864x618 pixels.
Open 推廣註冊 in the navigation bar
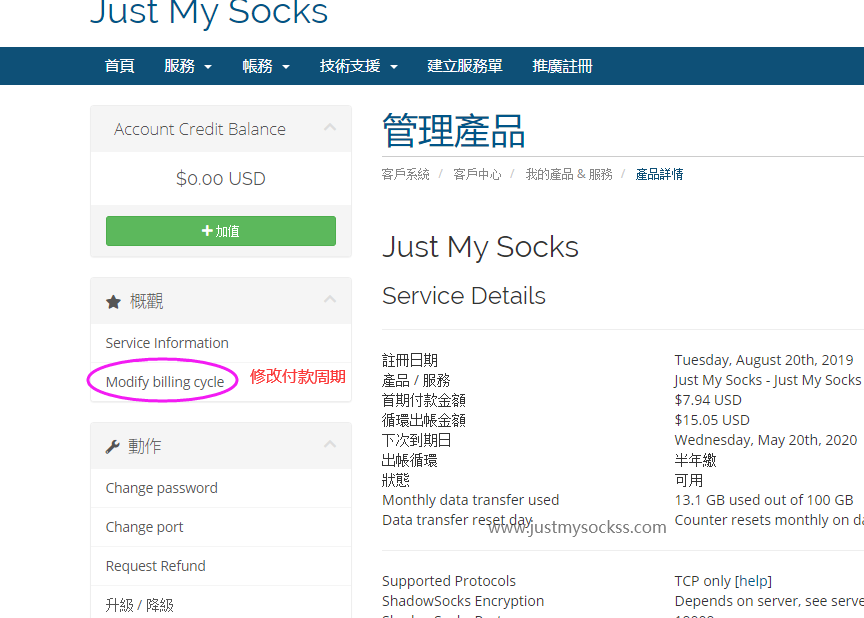(x=562, y=66)
